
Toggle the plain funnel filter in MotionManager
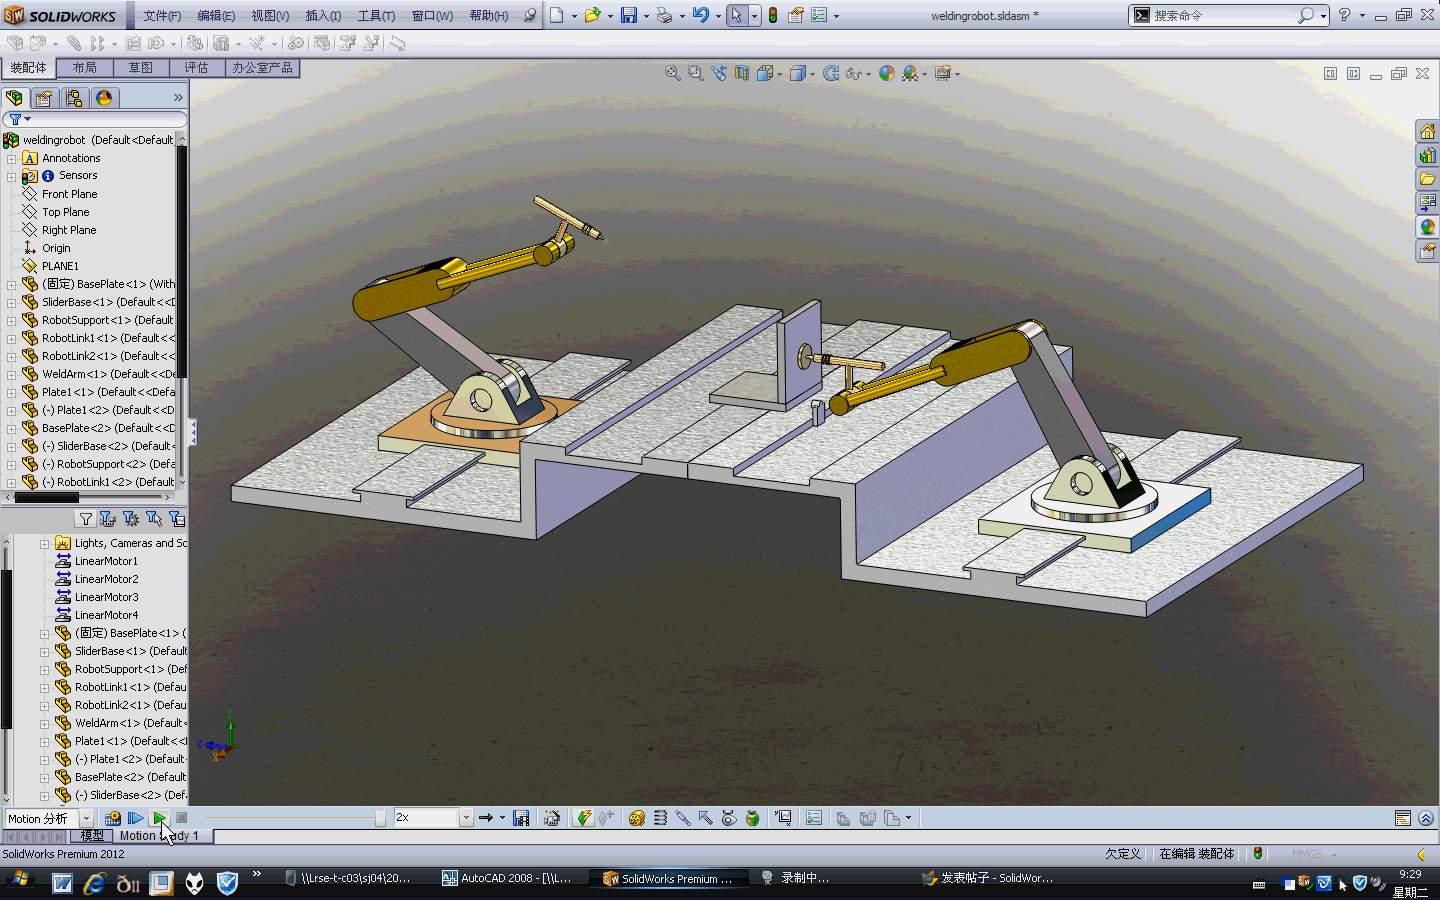coord(86,519)
